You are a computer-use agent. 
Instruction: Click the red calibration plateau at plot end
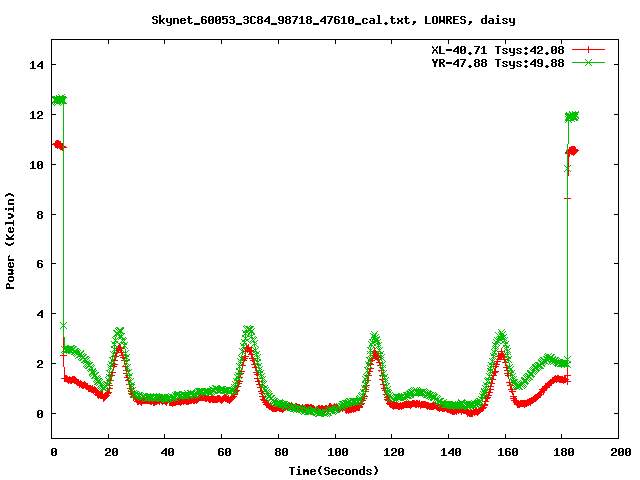pos(572,151)
